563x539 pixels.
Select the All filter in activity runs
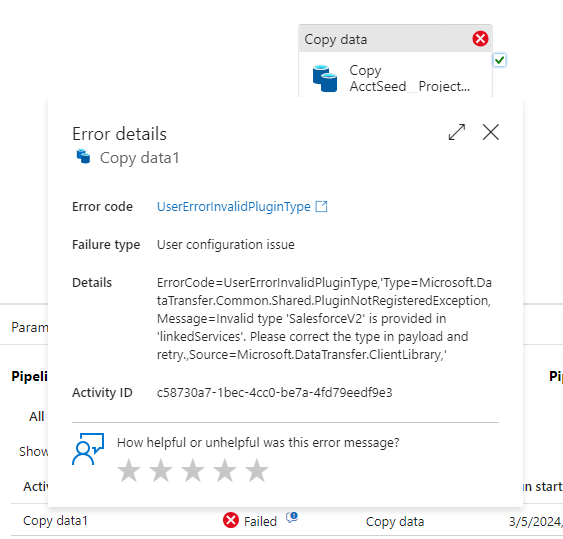37,417
